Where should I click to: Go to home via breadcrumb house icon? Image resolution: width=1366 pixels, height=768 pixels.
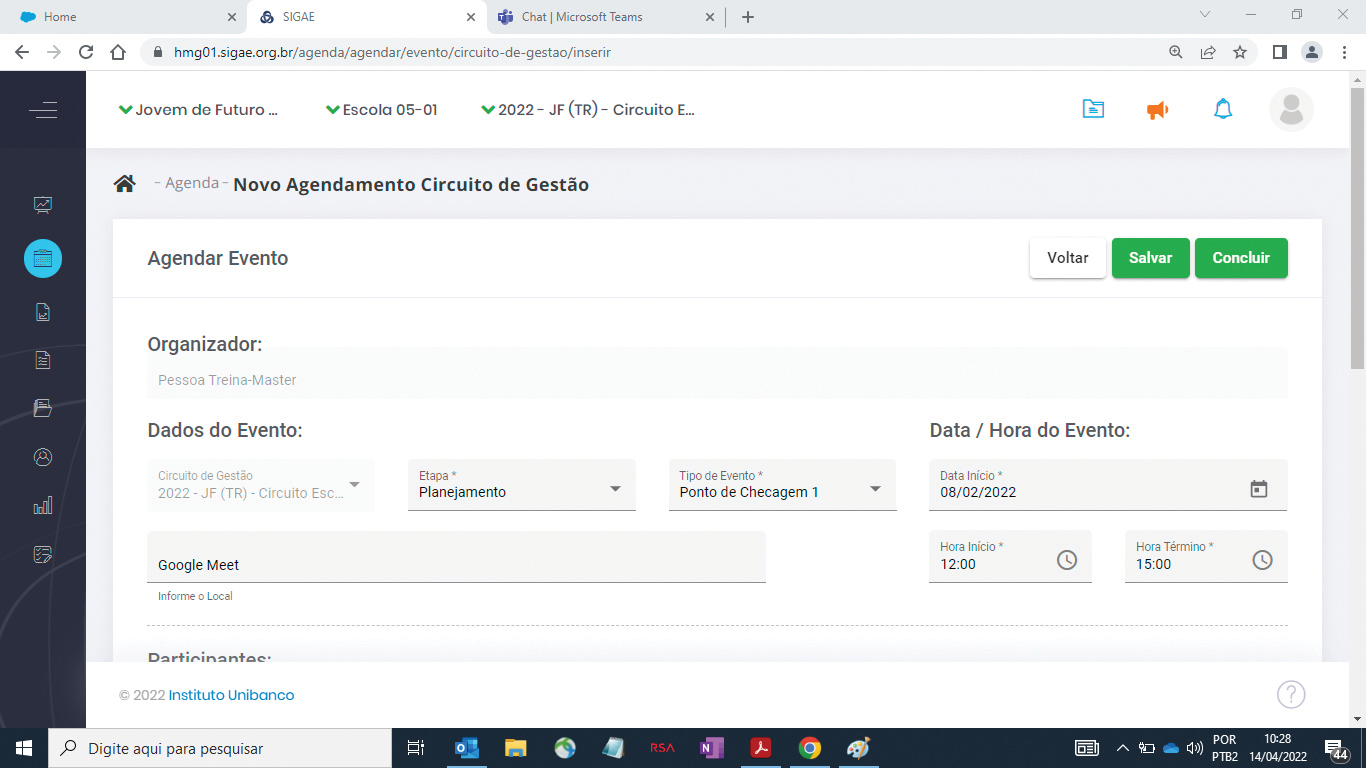(125, 184)
